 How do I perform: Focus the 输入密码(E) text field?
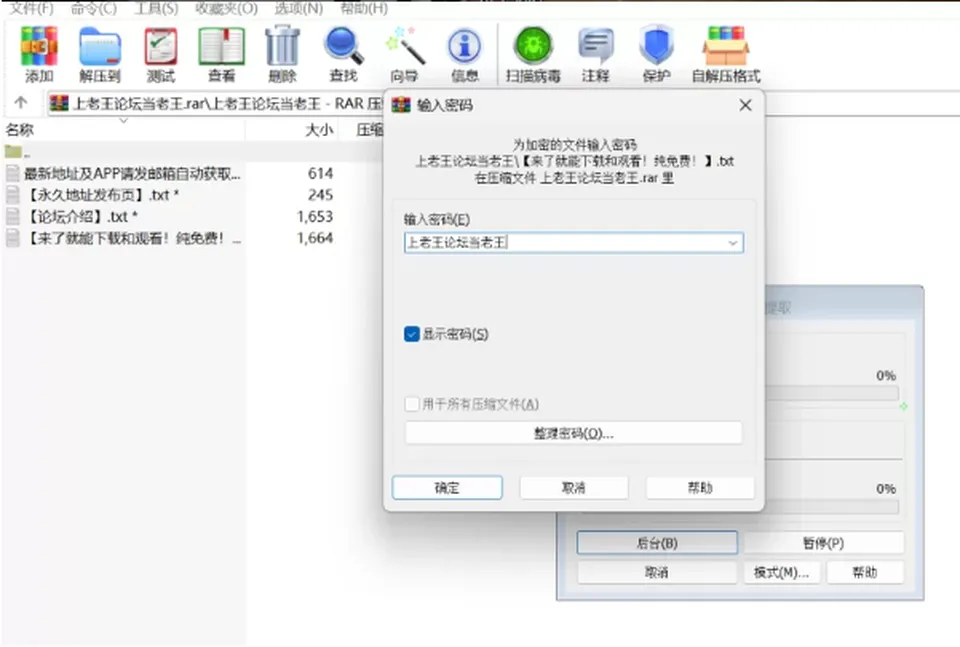click(x=574, y=243)
